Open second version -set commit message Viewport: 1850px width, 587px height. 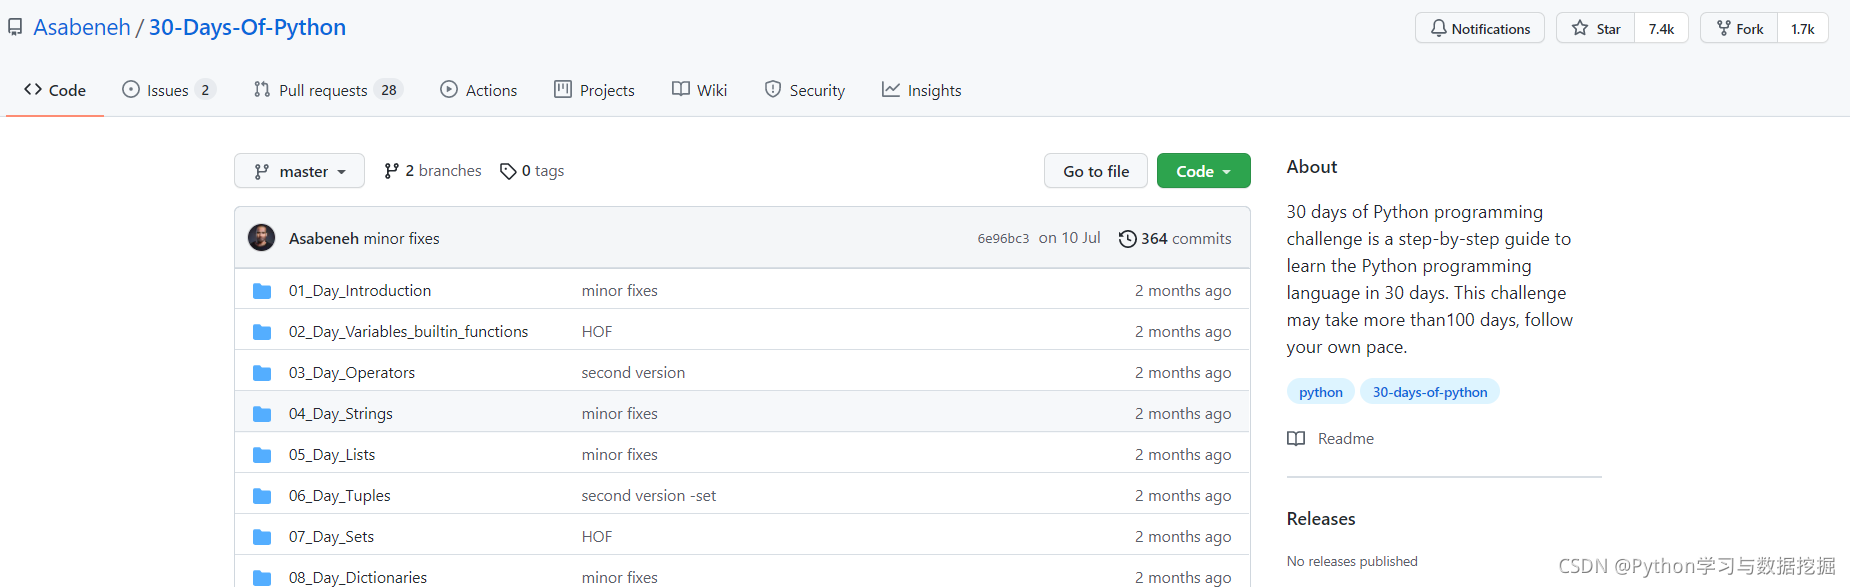click(x=649, y=495)
